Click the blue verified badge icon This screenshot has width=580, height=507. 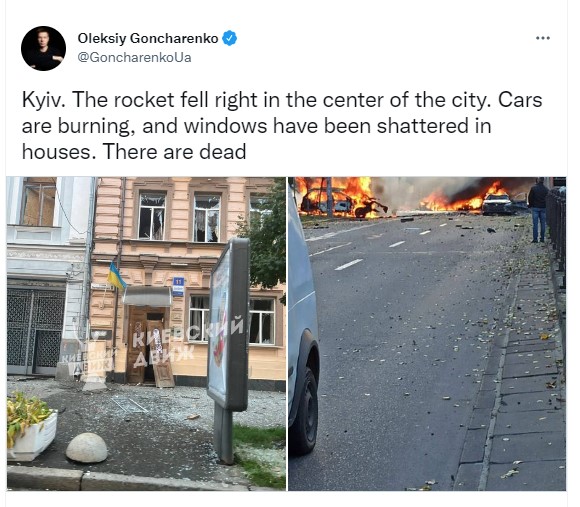point(229,38)
